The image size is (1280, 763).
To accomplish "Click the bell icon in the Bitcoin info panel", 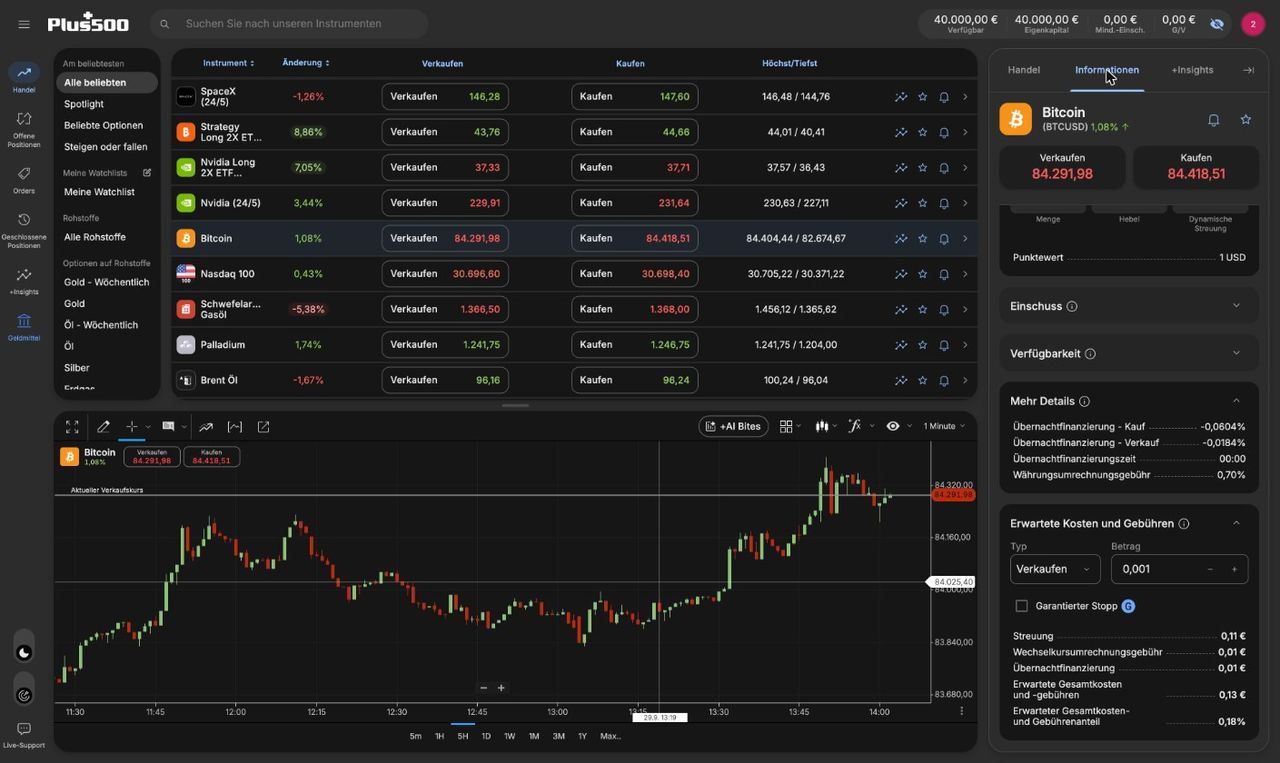I will (x=1213, y=120).
